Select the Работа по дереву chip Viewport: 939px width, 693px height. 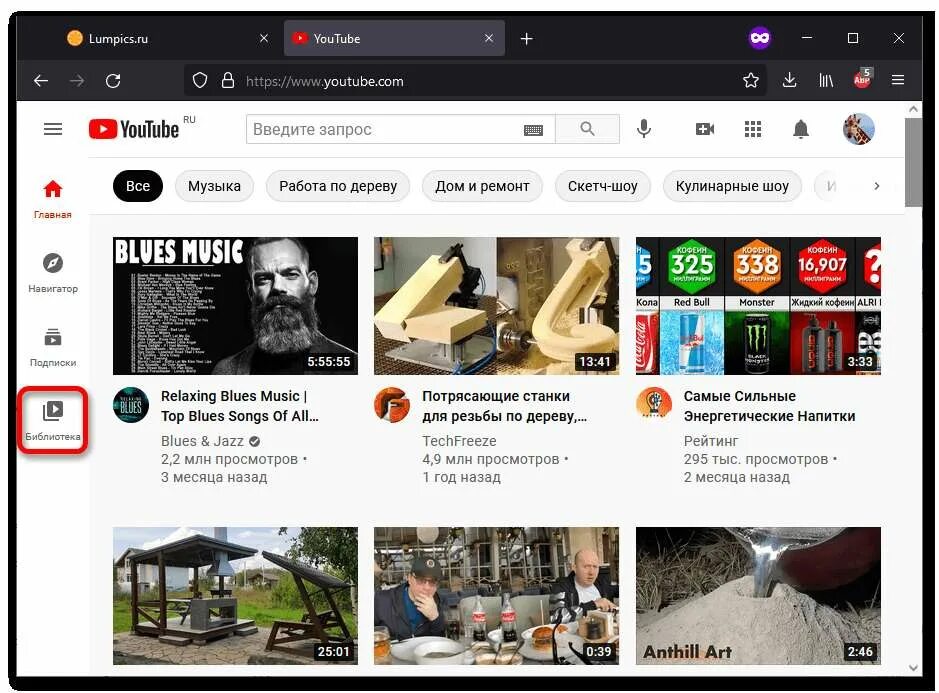coord(338,186)
